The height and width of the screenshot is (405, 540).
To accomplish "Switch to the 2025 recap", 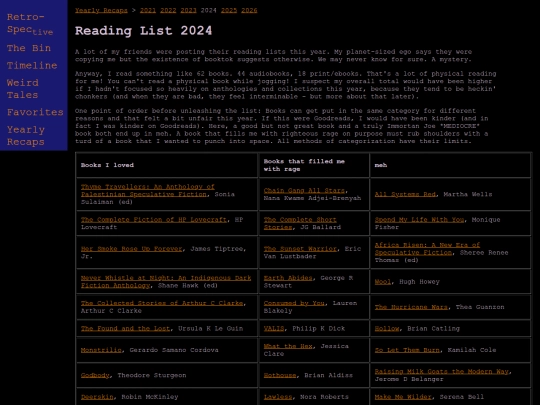I will click(229, 10).
